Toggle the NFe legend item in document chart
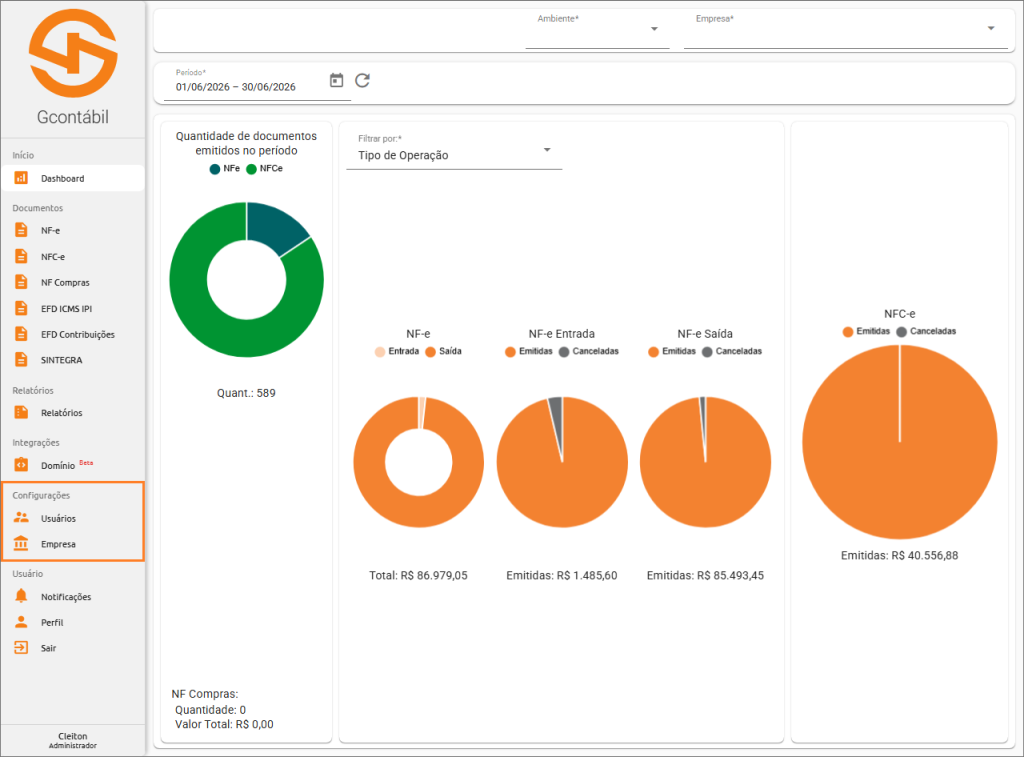Viewport: 1024px width, 757px height. (225, 169)
